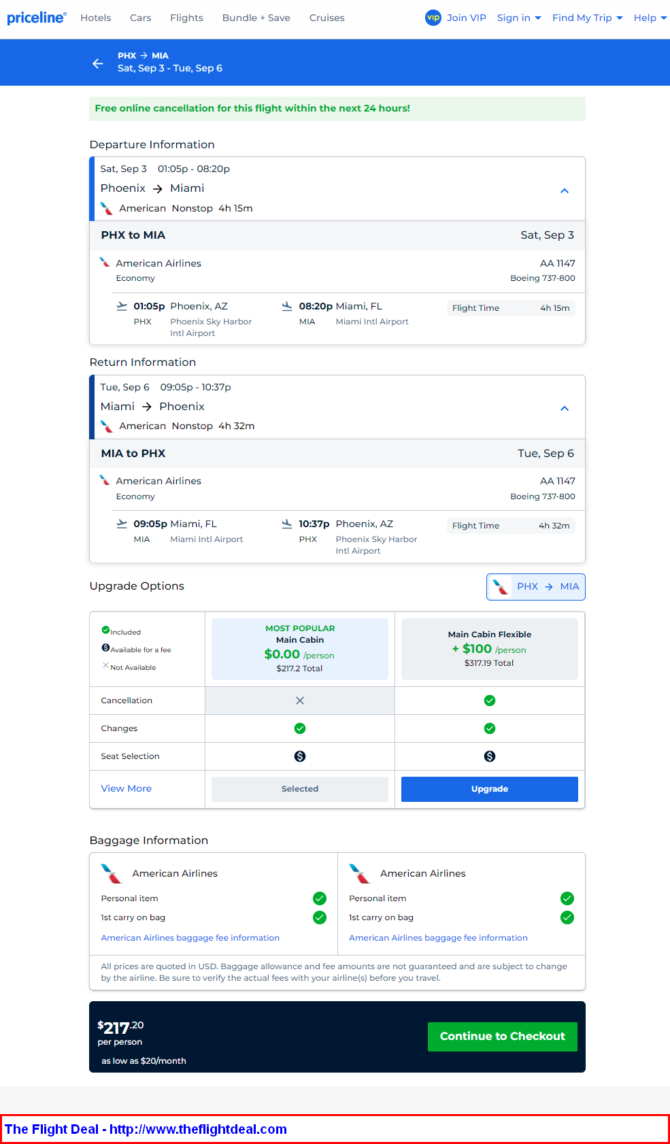
Task: Click Continue to Checkout button
Action: click(502, 1037)
